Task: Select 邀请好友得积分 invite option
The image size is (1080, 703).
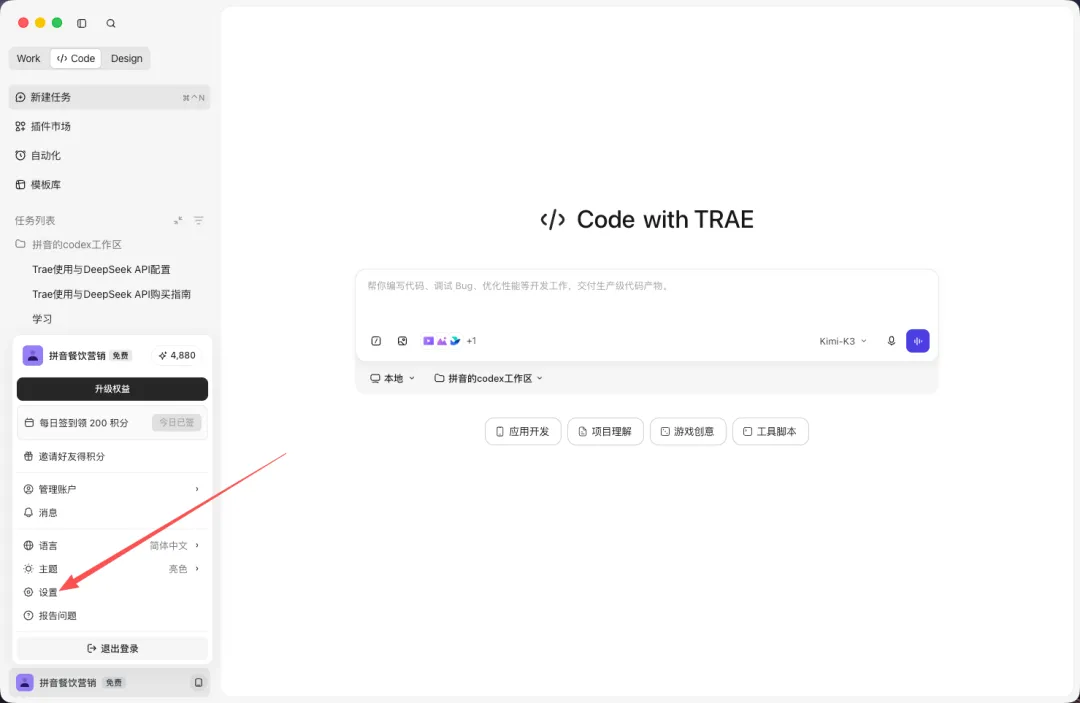Action: click(112, 457)
